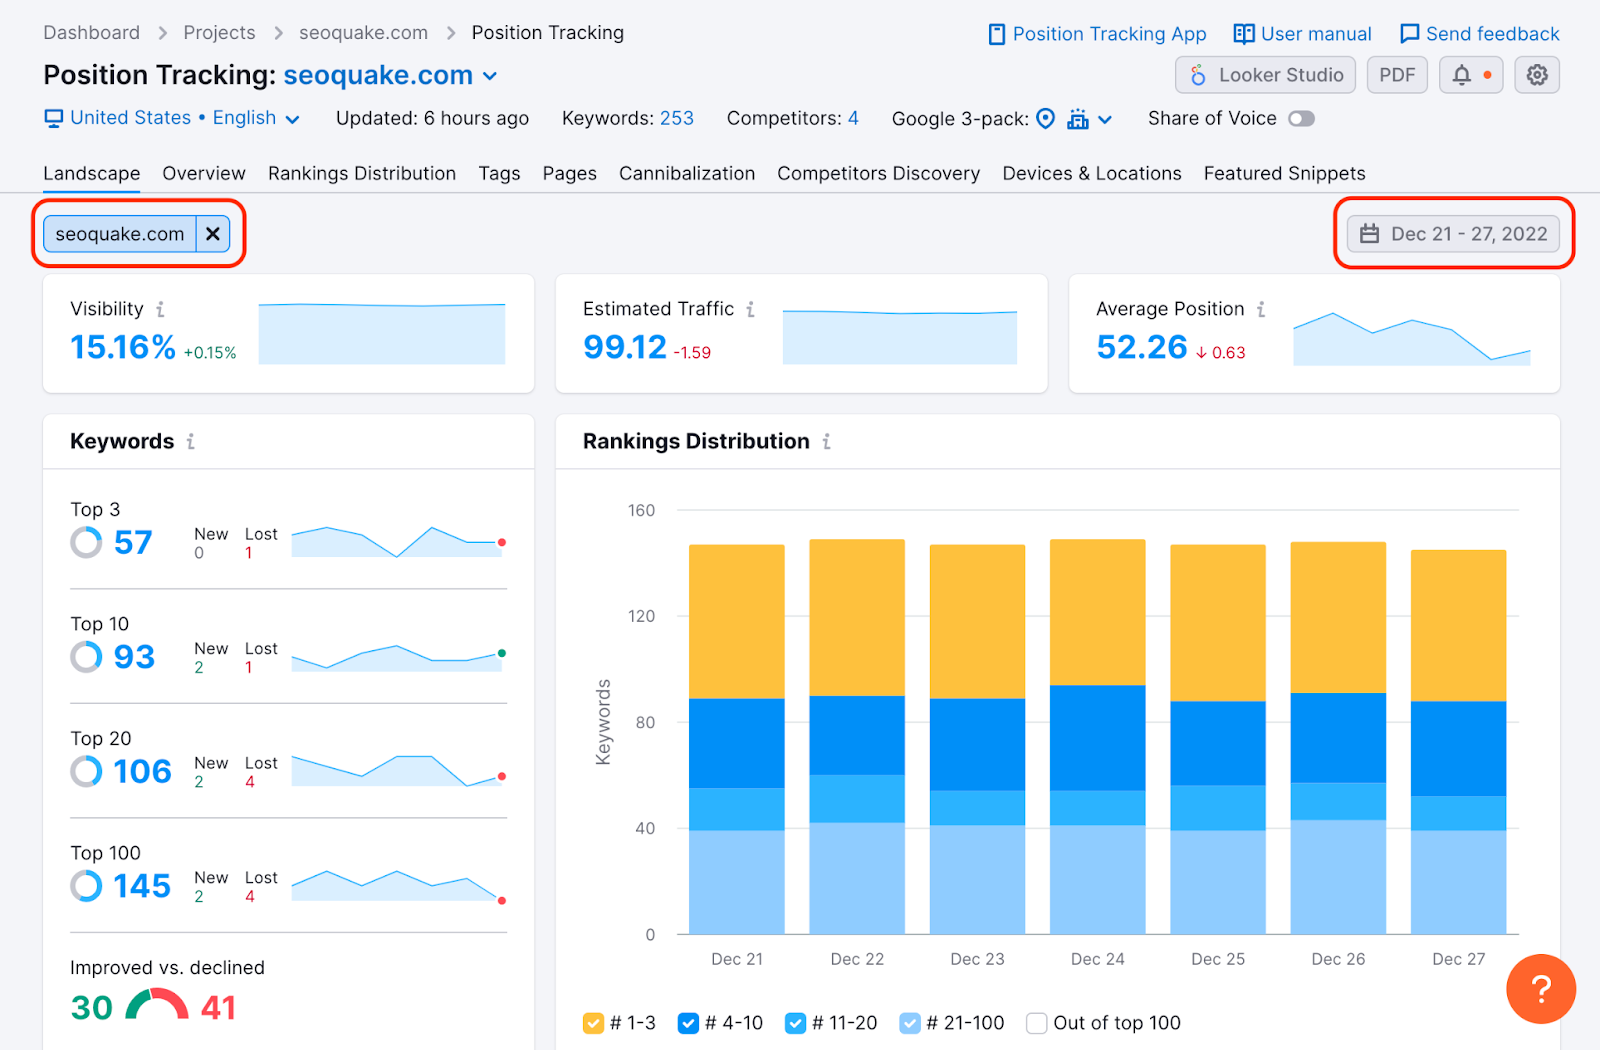
Task: Remove seoquake.com filter chip
Action: point(213,234)
